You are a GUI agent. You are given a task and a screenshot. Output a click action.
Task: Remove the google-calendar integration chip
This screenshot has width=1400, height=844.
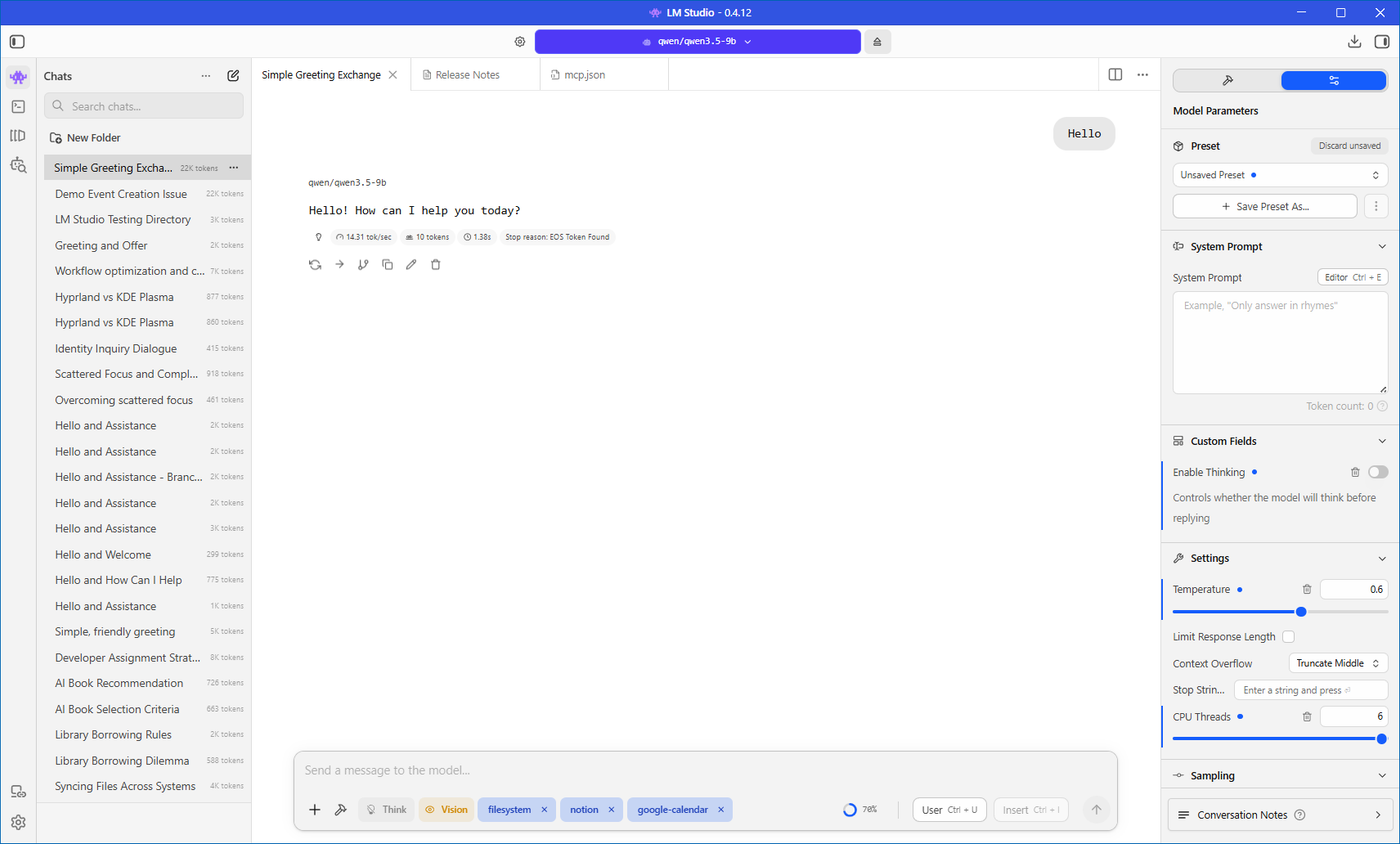tap(720, 810)
